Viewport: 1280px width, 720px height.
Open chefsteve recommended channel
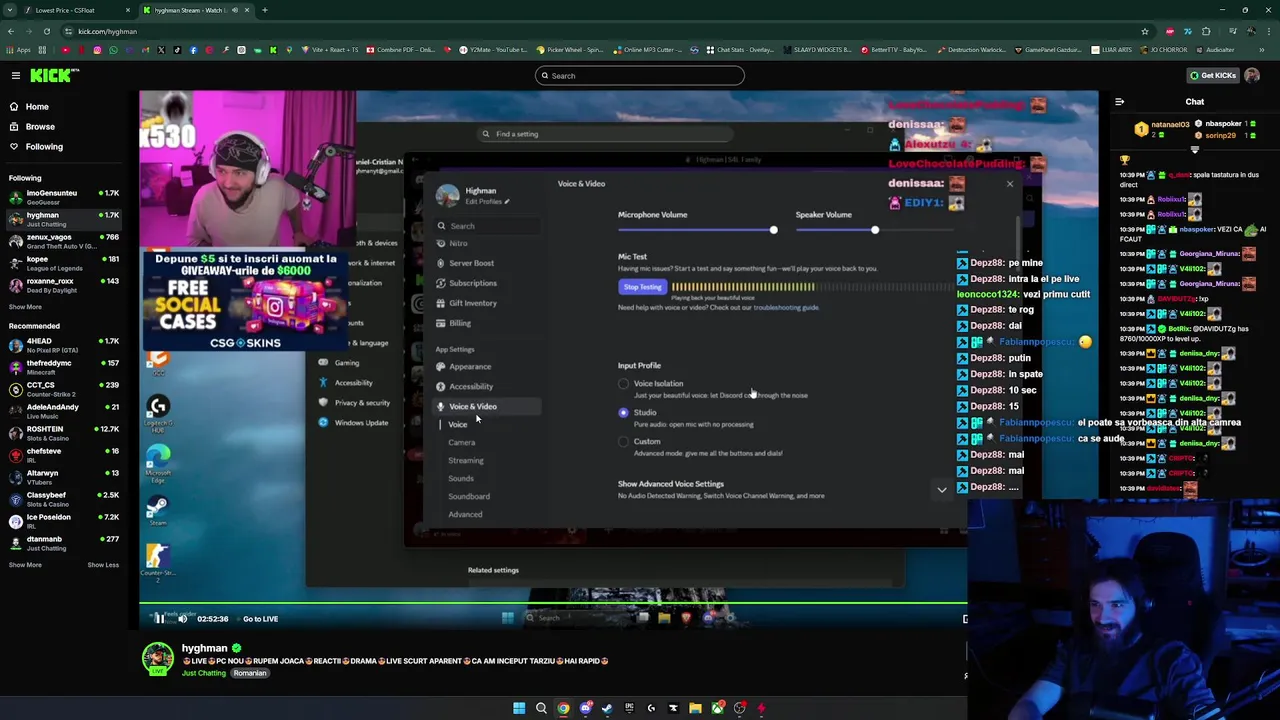click(65, 455)
